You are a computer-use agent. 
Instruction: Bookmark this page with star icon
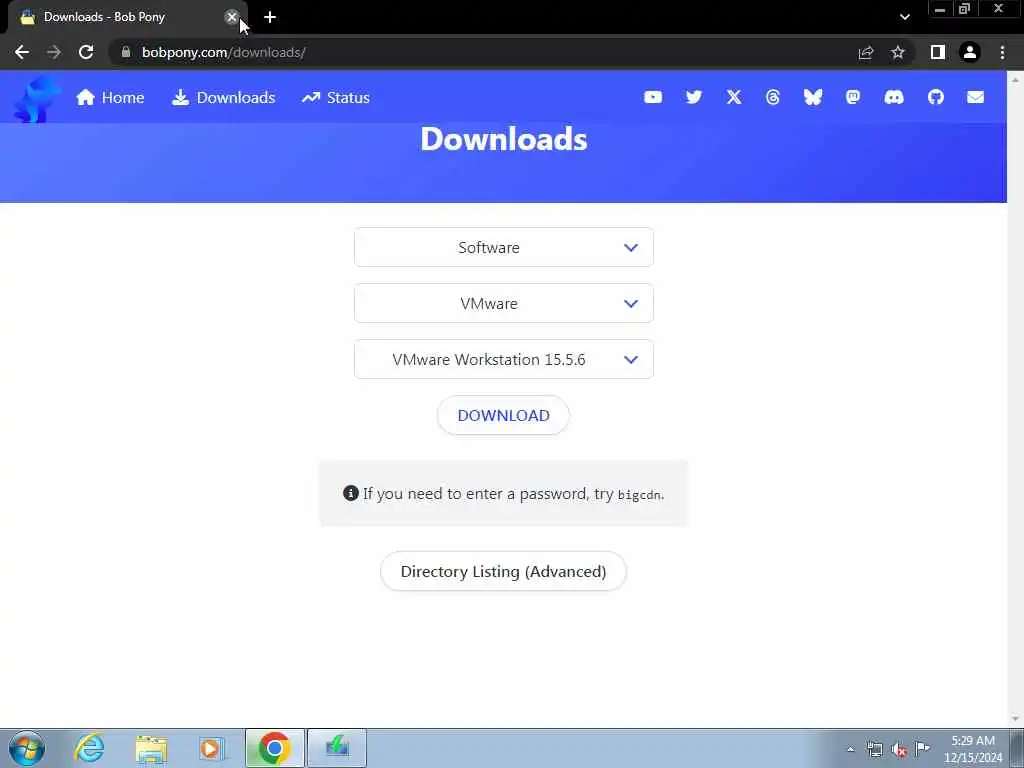click(898, 52)
